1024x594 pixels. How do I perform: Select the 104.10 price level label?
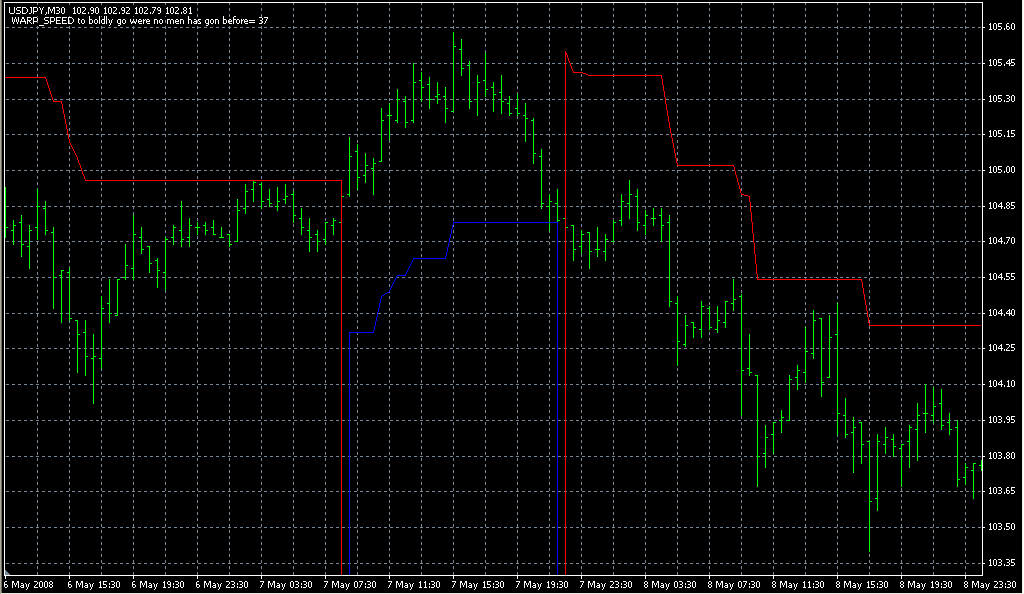tap(1002, 384)
